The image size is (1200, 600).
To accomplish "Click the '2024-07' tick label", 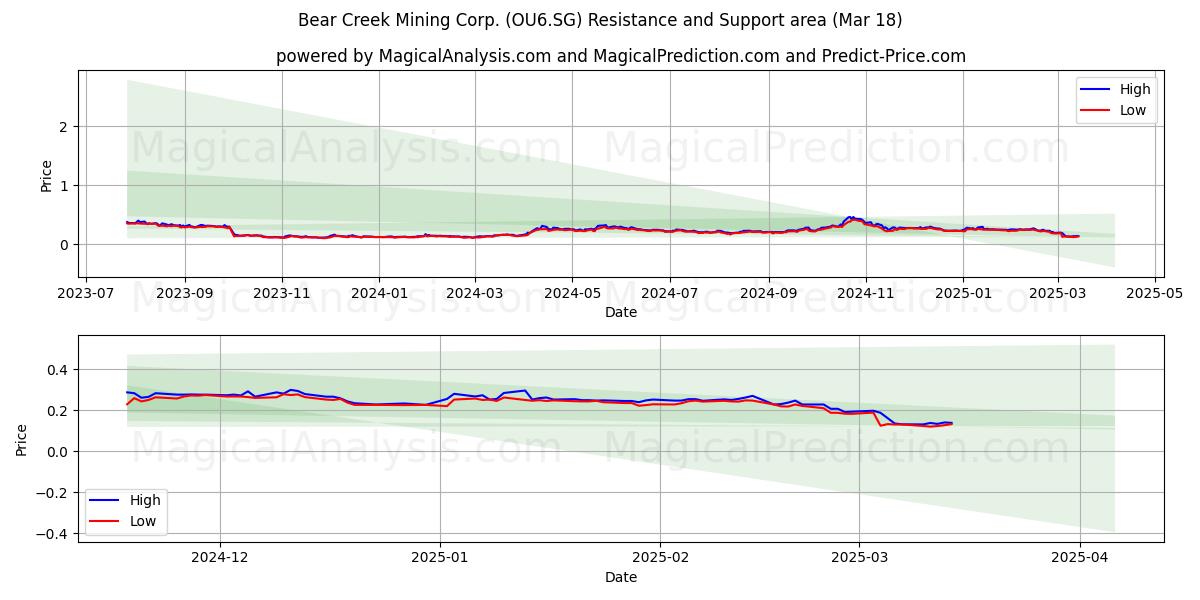I will coord(669,294).
